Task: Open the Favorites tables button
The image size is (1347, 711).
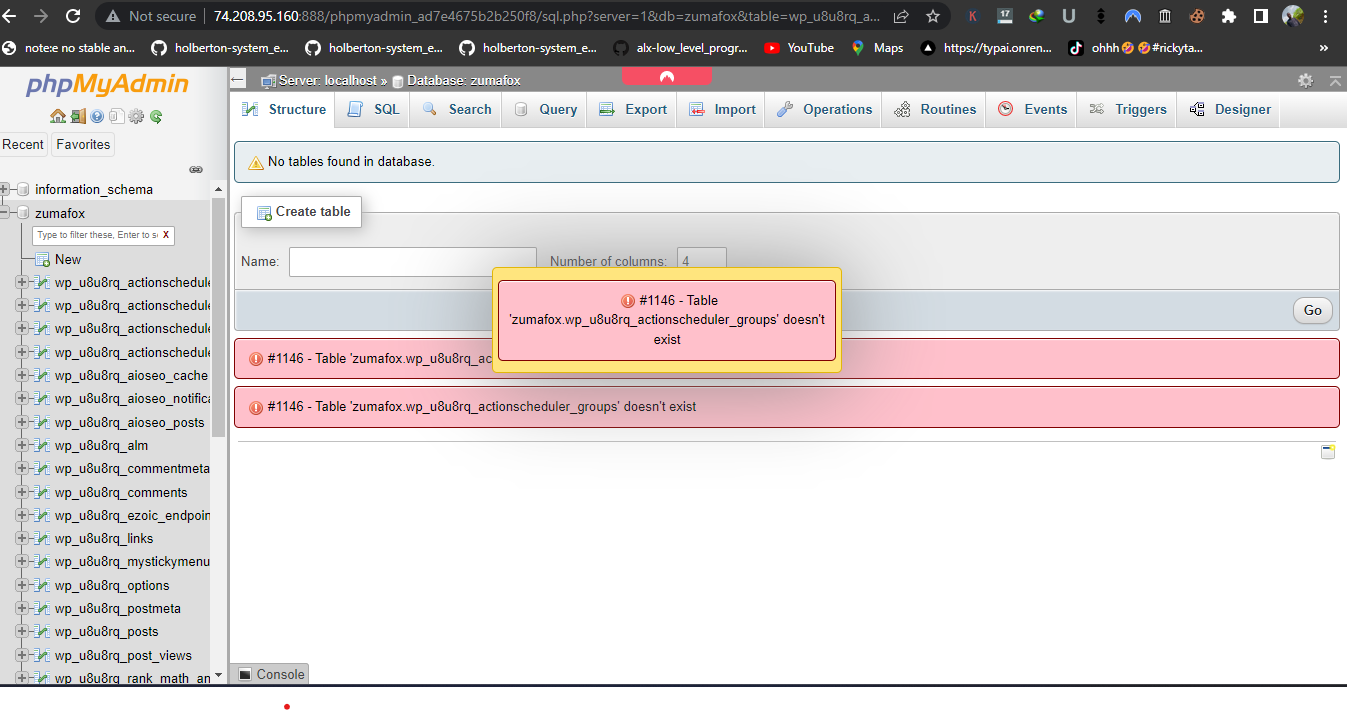Action: pos(83,144)
